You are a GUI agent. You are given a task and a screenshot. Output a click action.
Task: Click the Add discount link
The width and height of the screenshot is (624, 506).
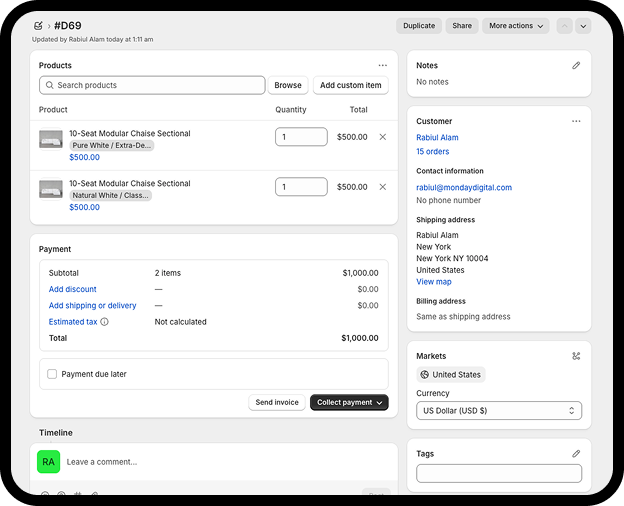(x=72, y=289)
